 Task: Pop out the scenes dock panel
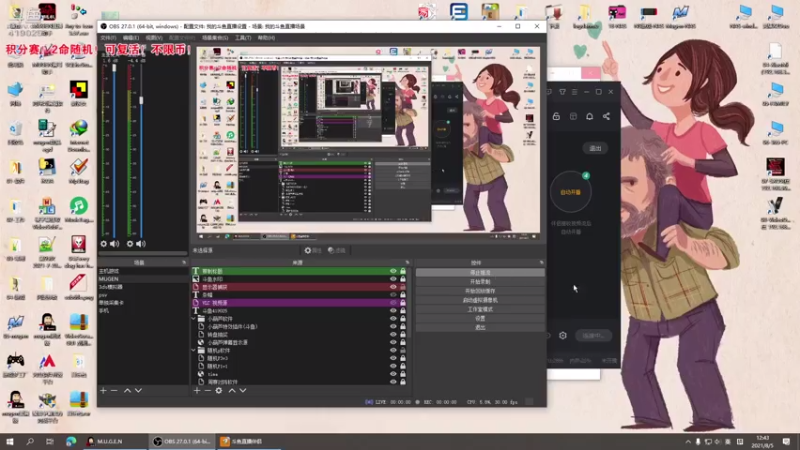[184, 263]
